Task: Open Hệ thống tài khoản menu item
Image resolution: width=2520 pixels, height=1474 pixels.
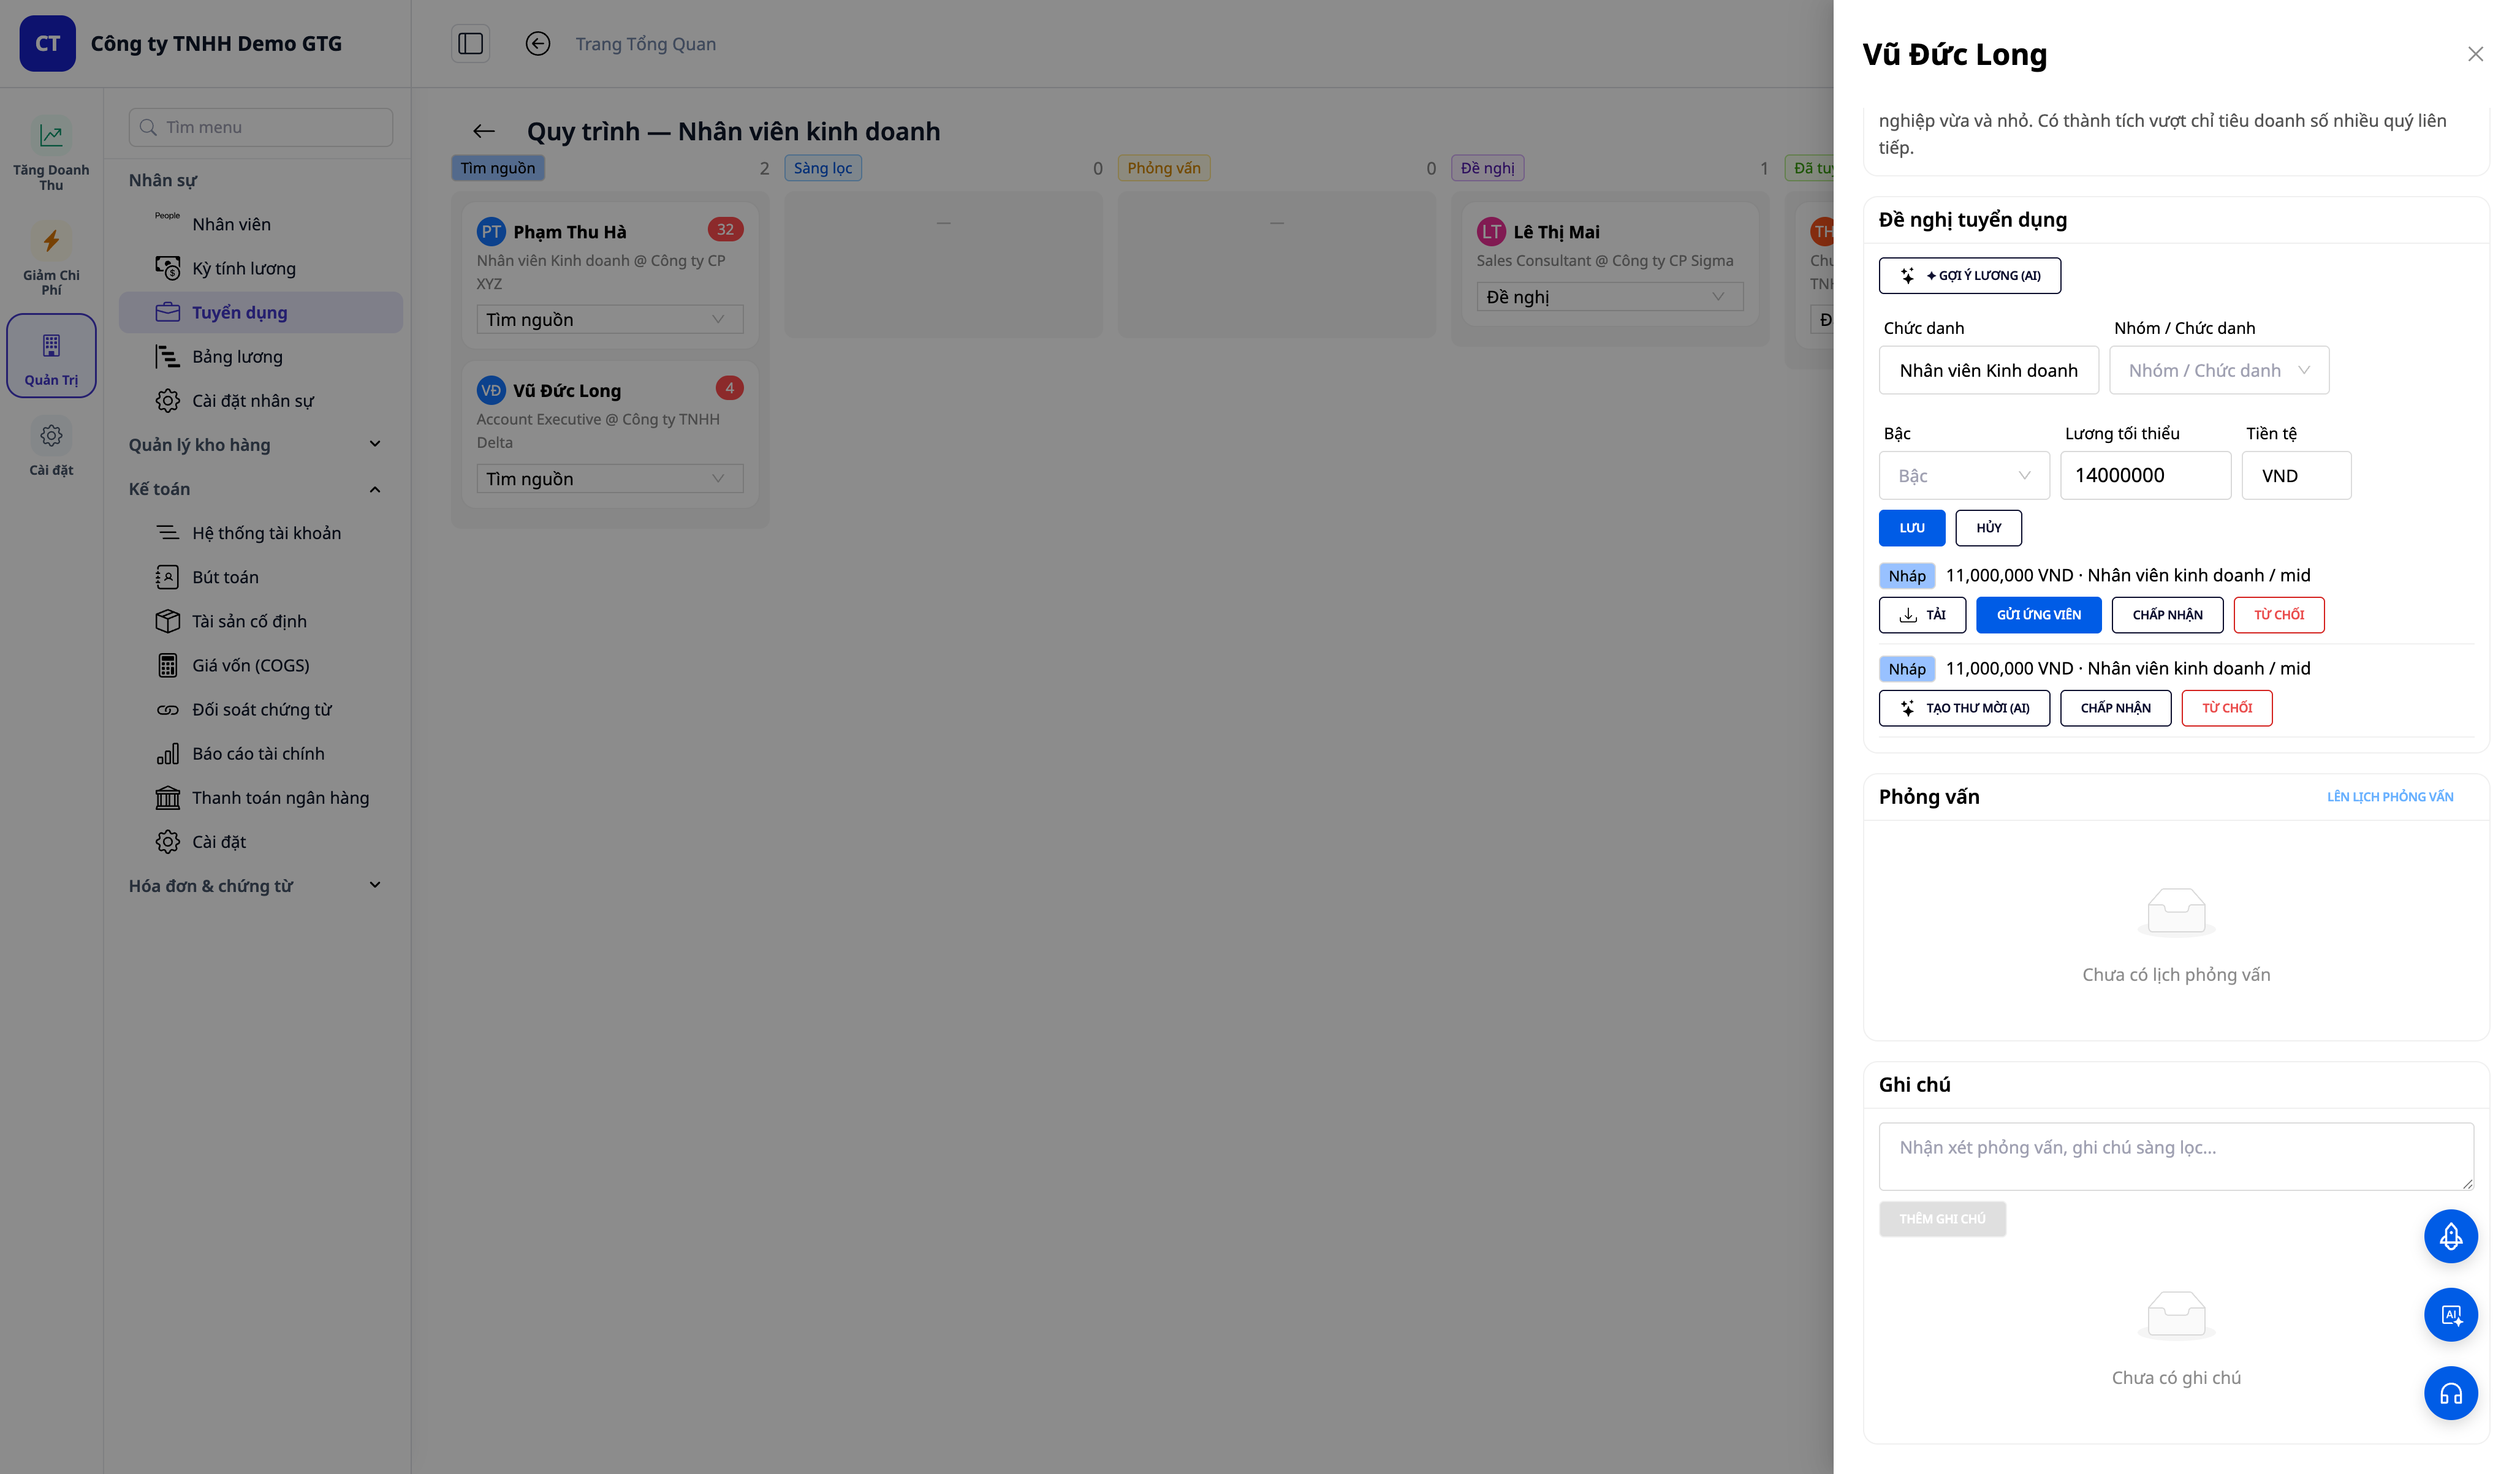Action: [261, 533]
